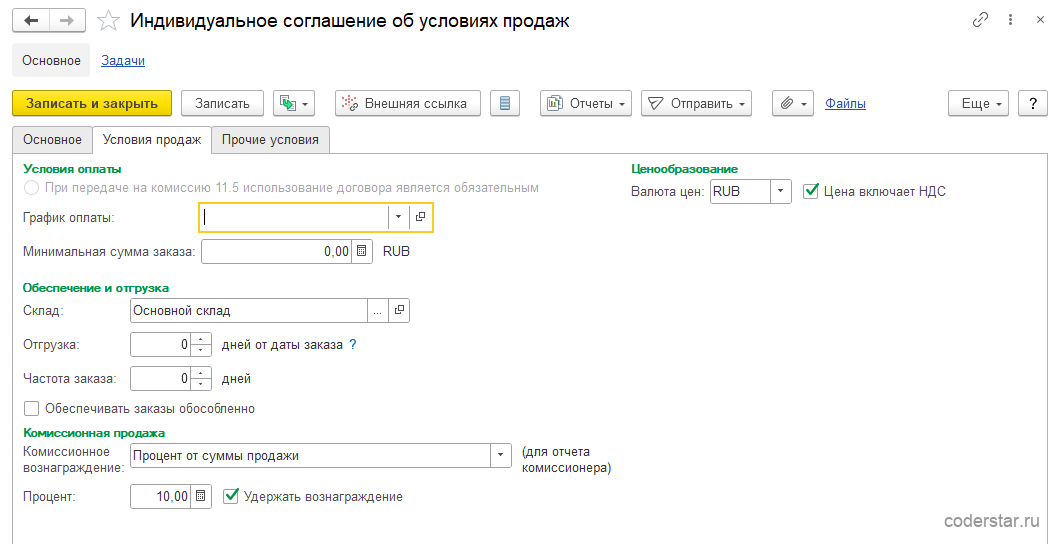The image size is (1064, 544).
Task: Enable Обеспечивать заказы обособленно checkbox
Action: click(x=31, y=408)
